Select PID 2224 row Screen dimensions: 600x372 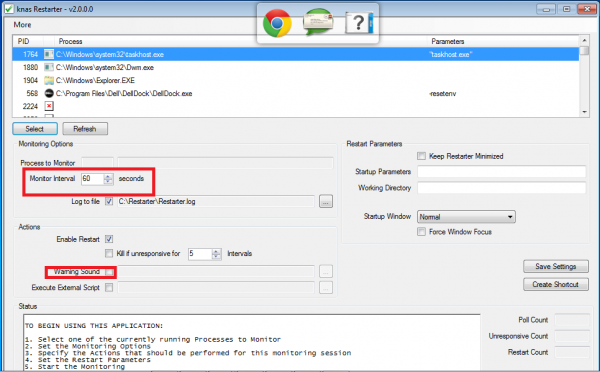point(296,106)
